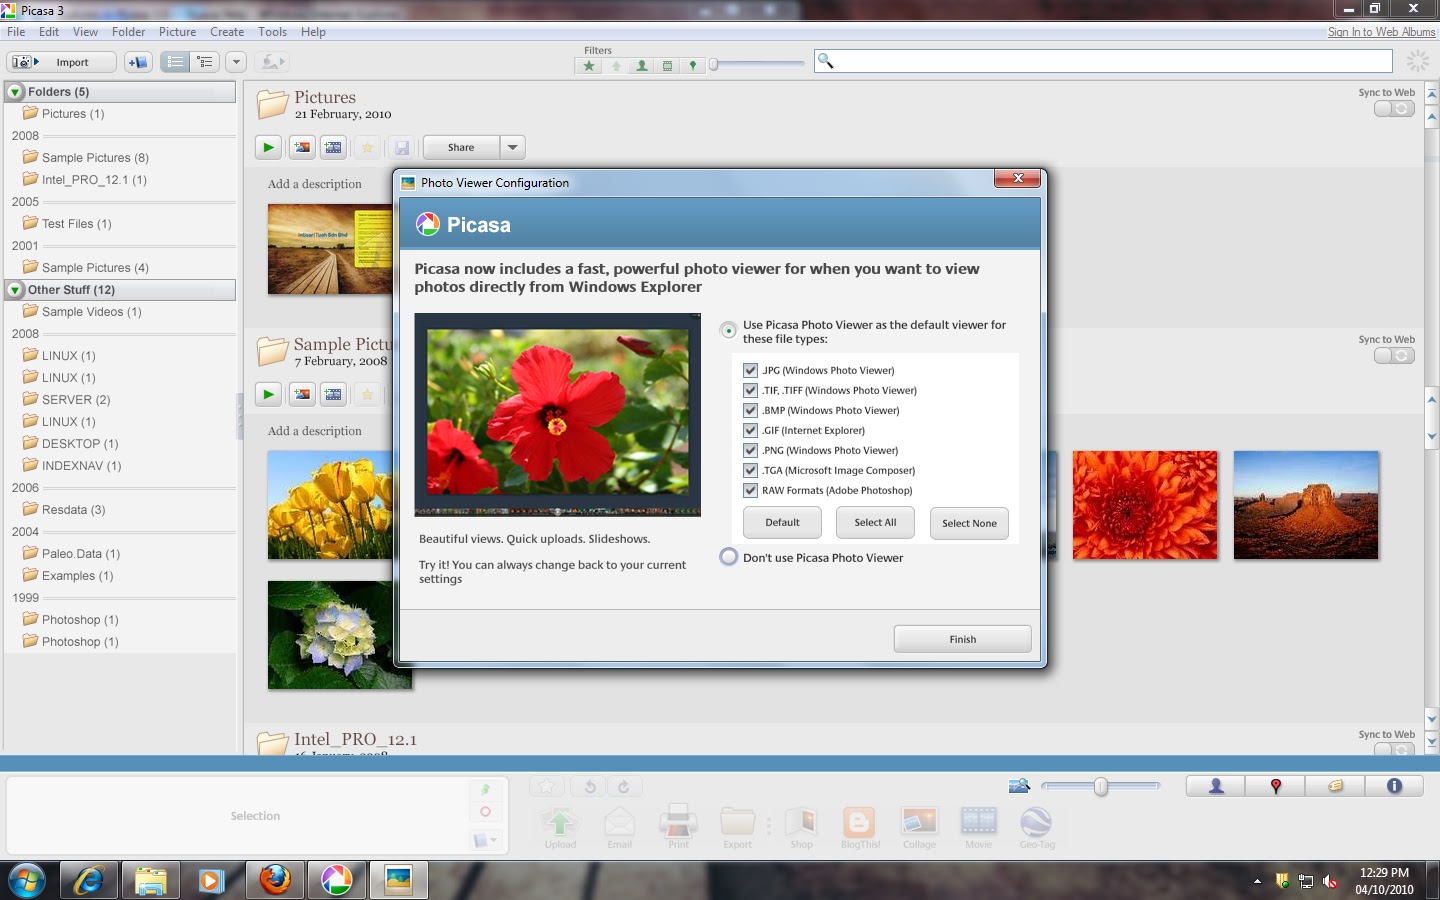Image resolution: width=1440 pixels, height=900 pixels.
Task: Open the Properties info icon
Action: (1394, 786)
